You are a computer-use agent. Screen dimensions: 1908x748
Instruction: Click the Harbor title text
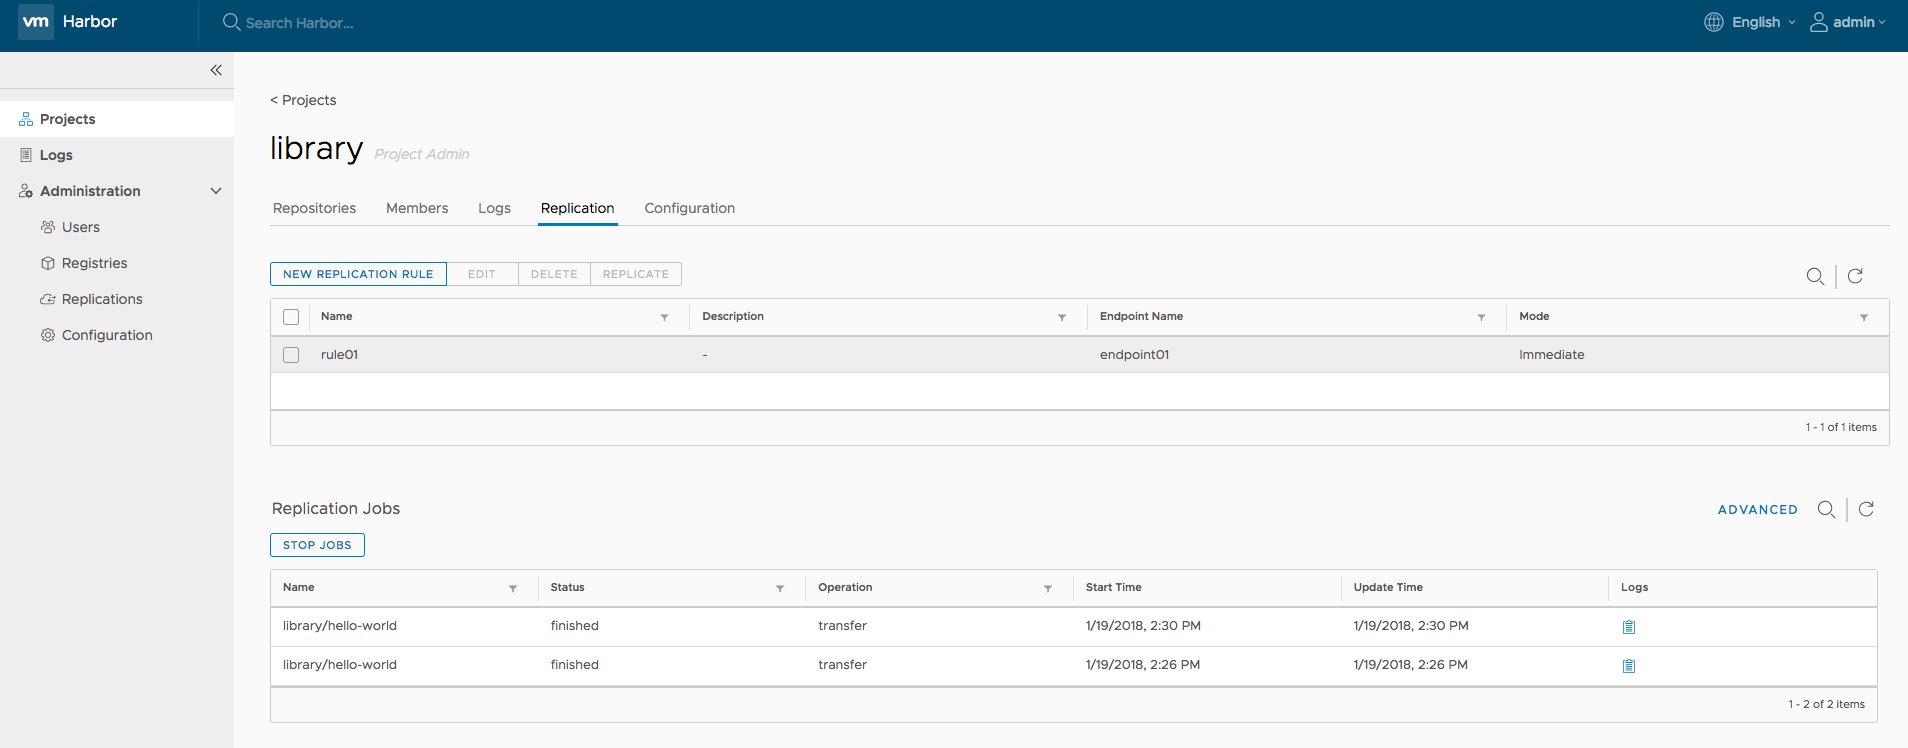coord(90,21)
